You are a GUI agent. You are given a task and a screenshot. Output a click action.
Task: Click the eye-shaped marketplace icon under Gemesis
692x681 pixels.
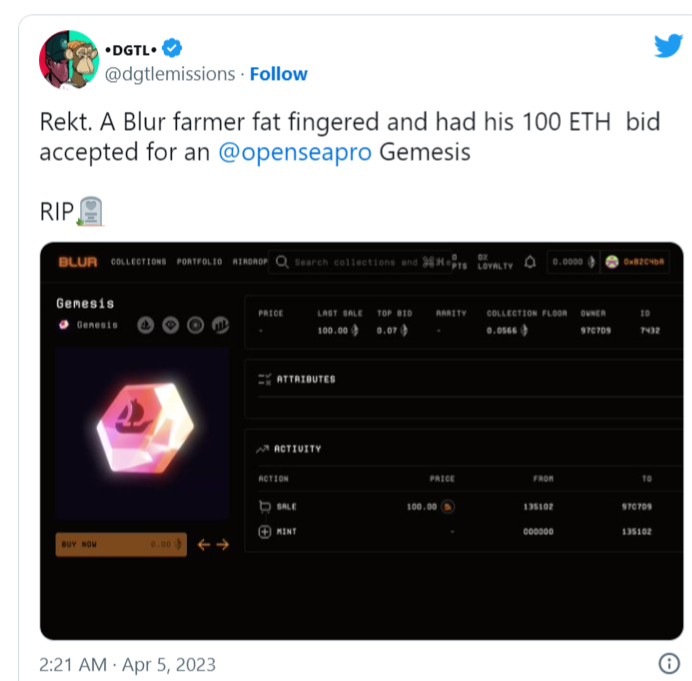[x=170, y=325]
